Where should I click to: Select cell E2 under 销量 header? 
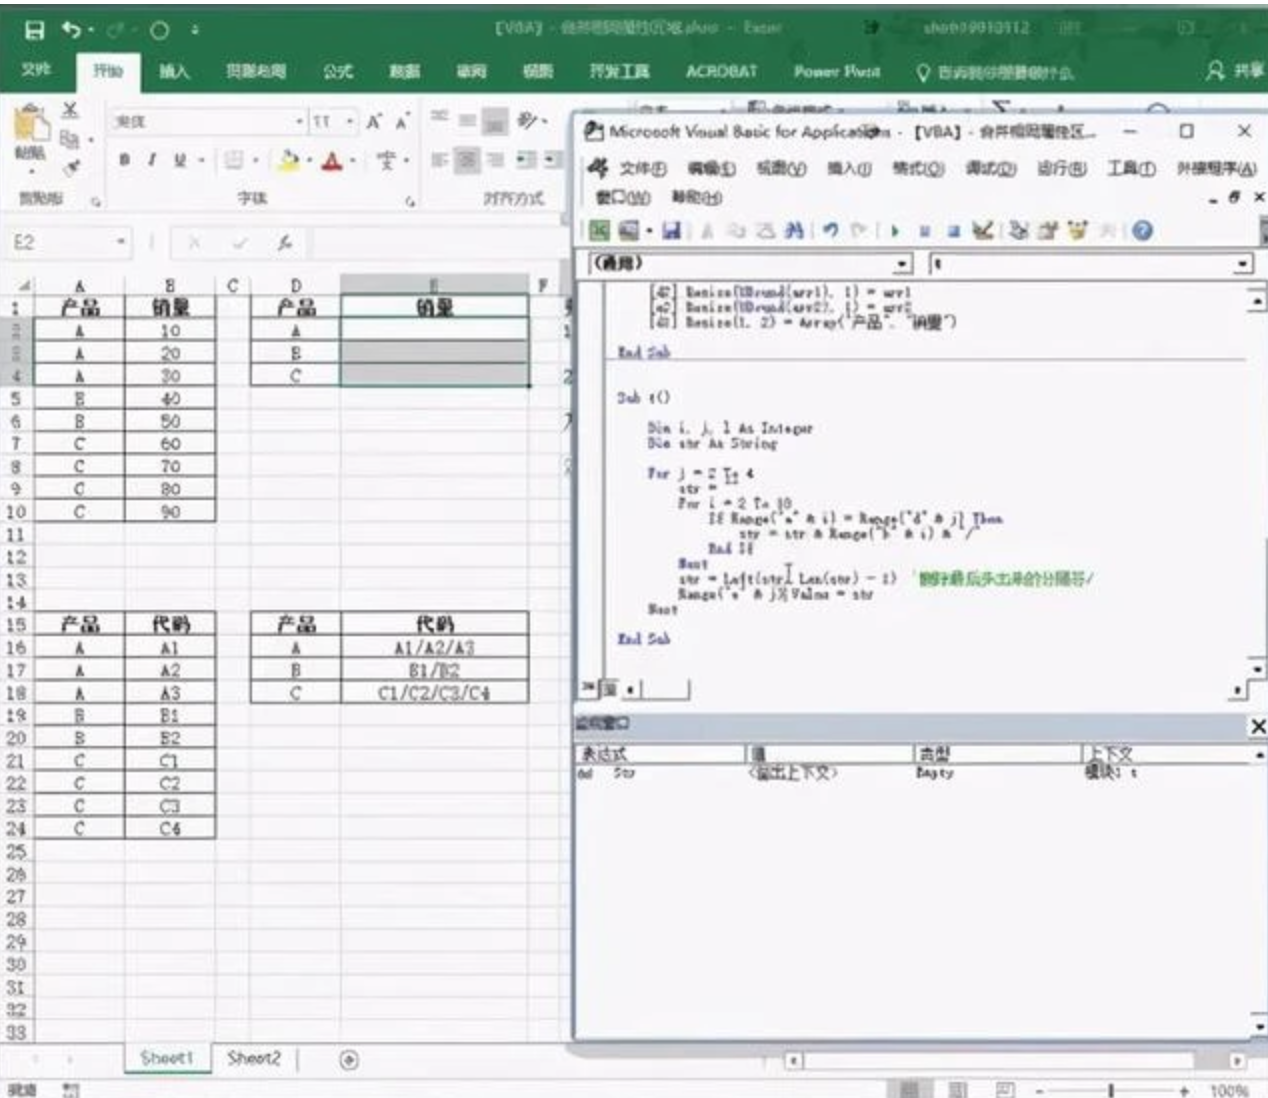(434, 330)
